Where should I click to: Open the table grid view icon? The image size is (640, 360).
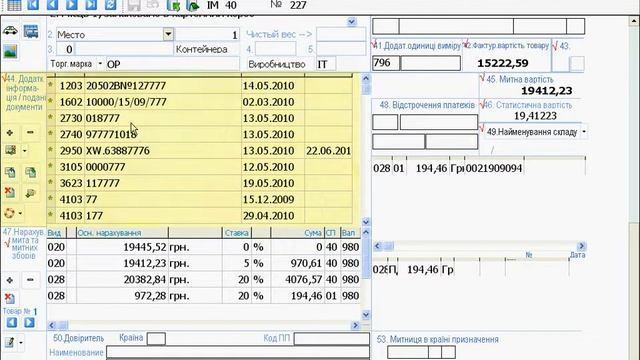pyautogui.click(x=14, y=5)
